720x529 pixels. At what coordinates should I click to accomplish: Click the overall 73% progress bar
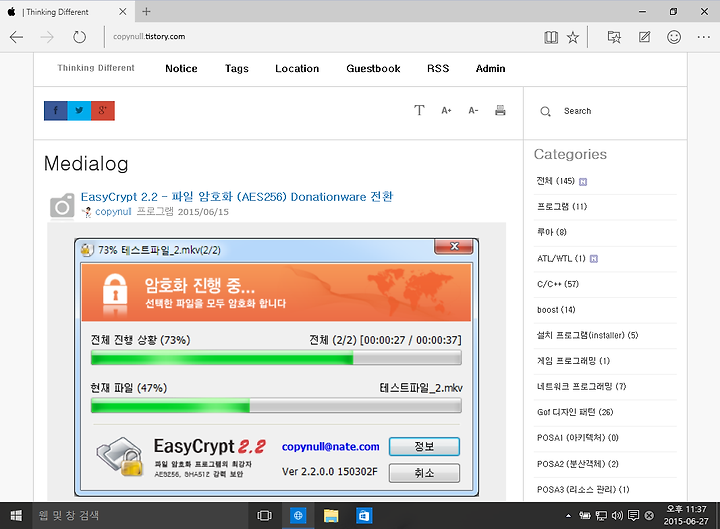[x=276, y=357]
